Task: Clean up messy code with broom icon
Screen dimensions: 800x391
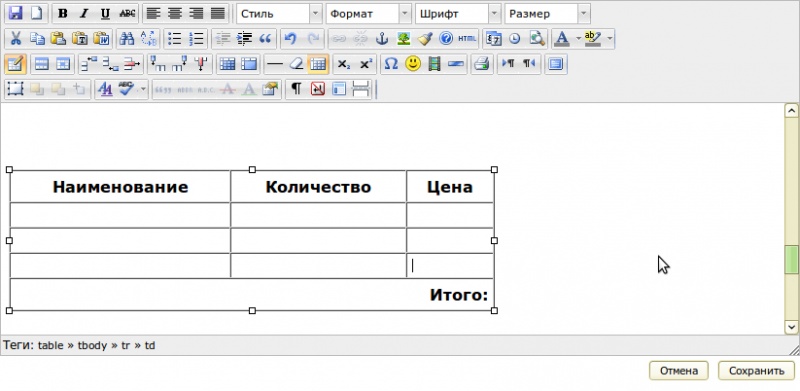Action: coord(425,39)
